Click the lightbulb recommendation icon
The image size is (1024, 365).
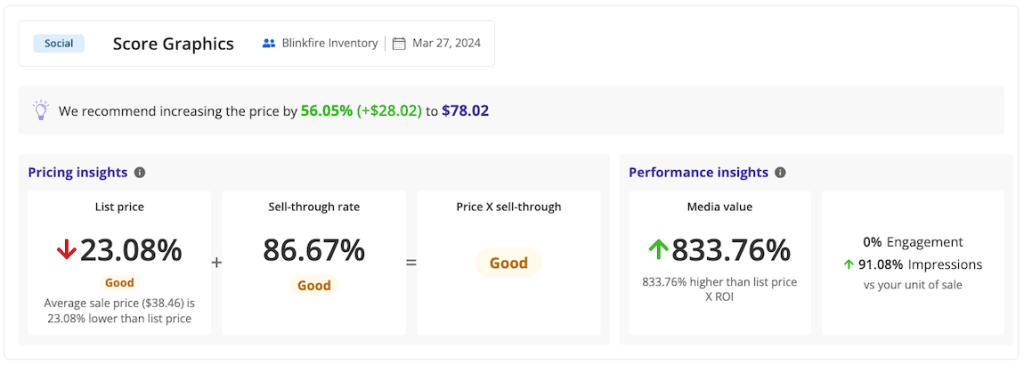pyautogui.click(x=41, y=110)
